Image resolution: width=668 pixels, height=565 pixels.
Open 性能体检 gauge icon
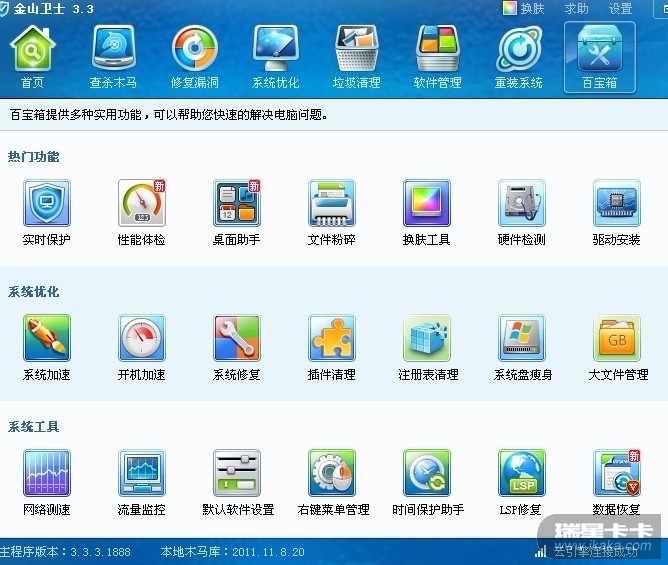point(142,203)
